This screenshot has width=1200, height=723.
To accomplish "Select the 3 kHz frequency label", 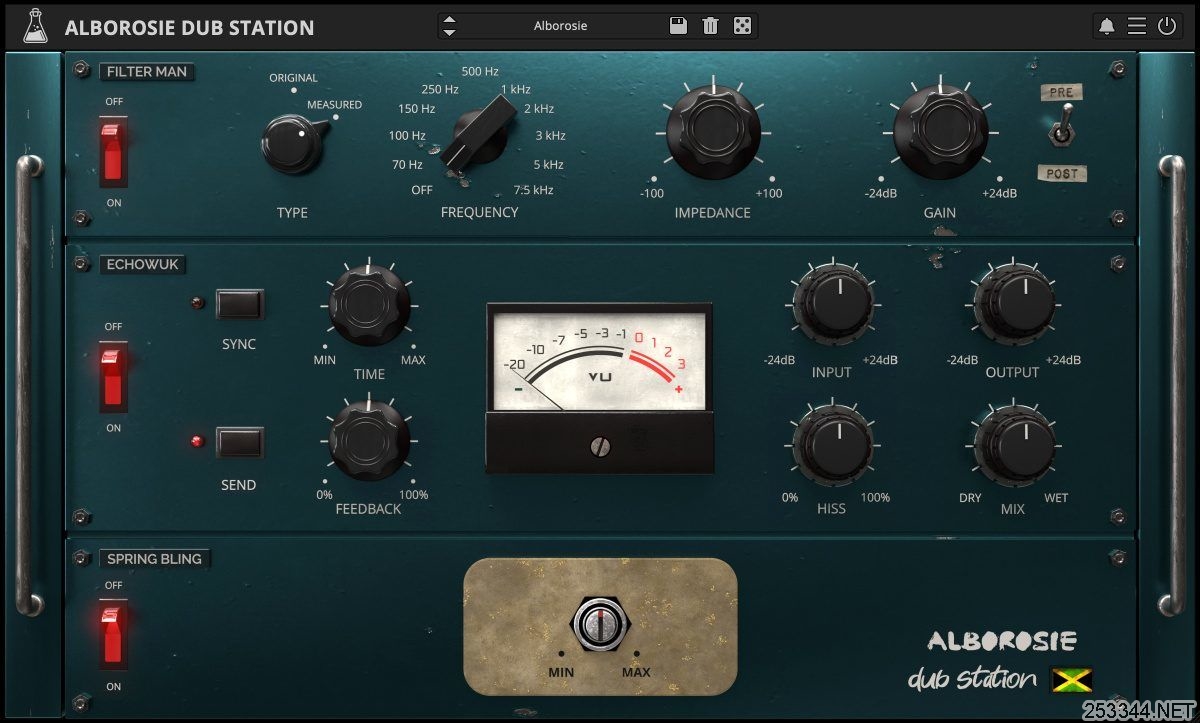I will point(550,136).
